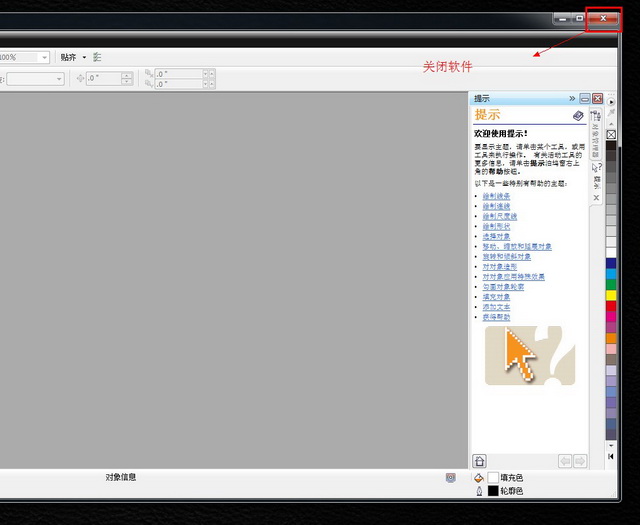This screenshot has width=640, height=525.
Task: Pick the green swatch in the color palette
Action: pos(611,284)
